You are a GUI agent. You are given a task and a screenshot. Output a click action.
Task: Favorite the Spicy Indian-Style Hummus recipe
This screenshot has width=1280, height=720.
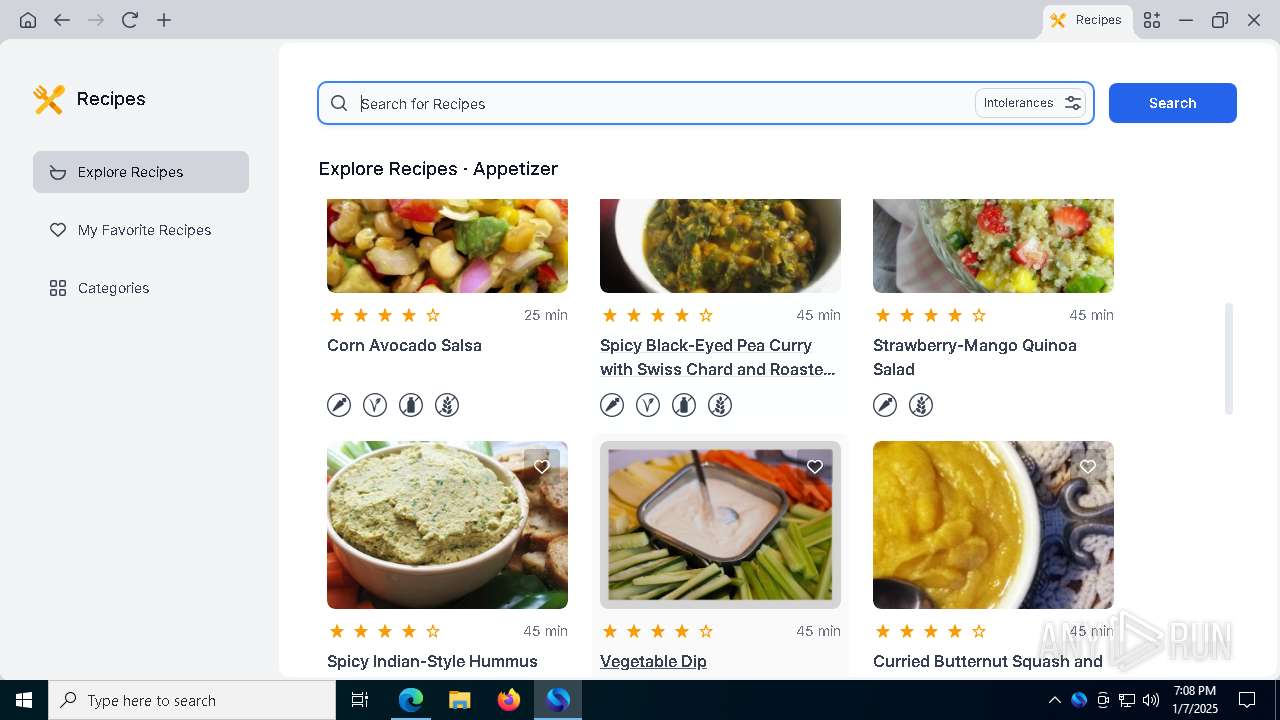(542, 467)
